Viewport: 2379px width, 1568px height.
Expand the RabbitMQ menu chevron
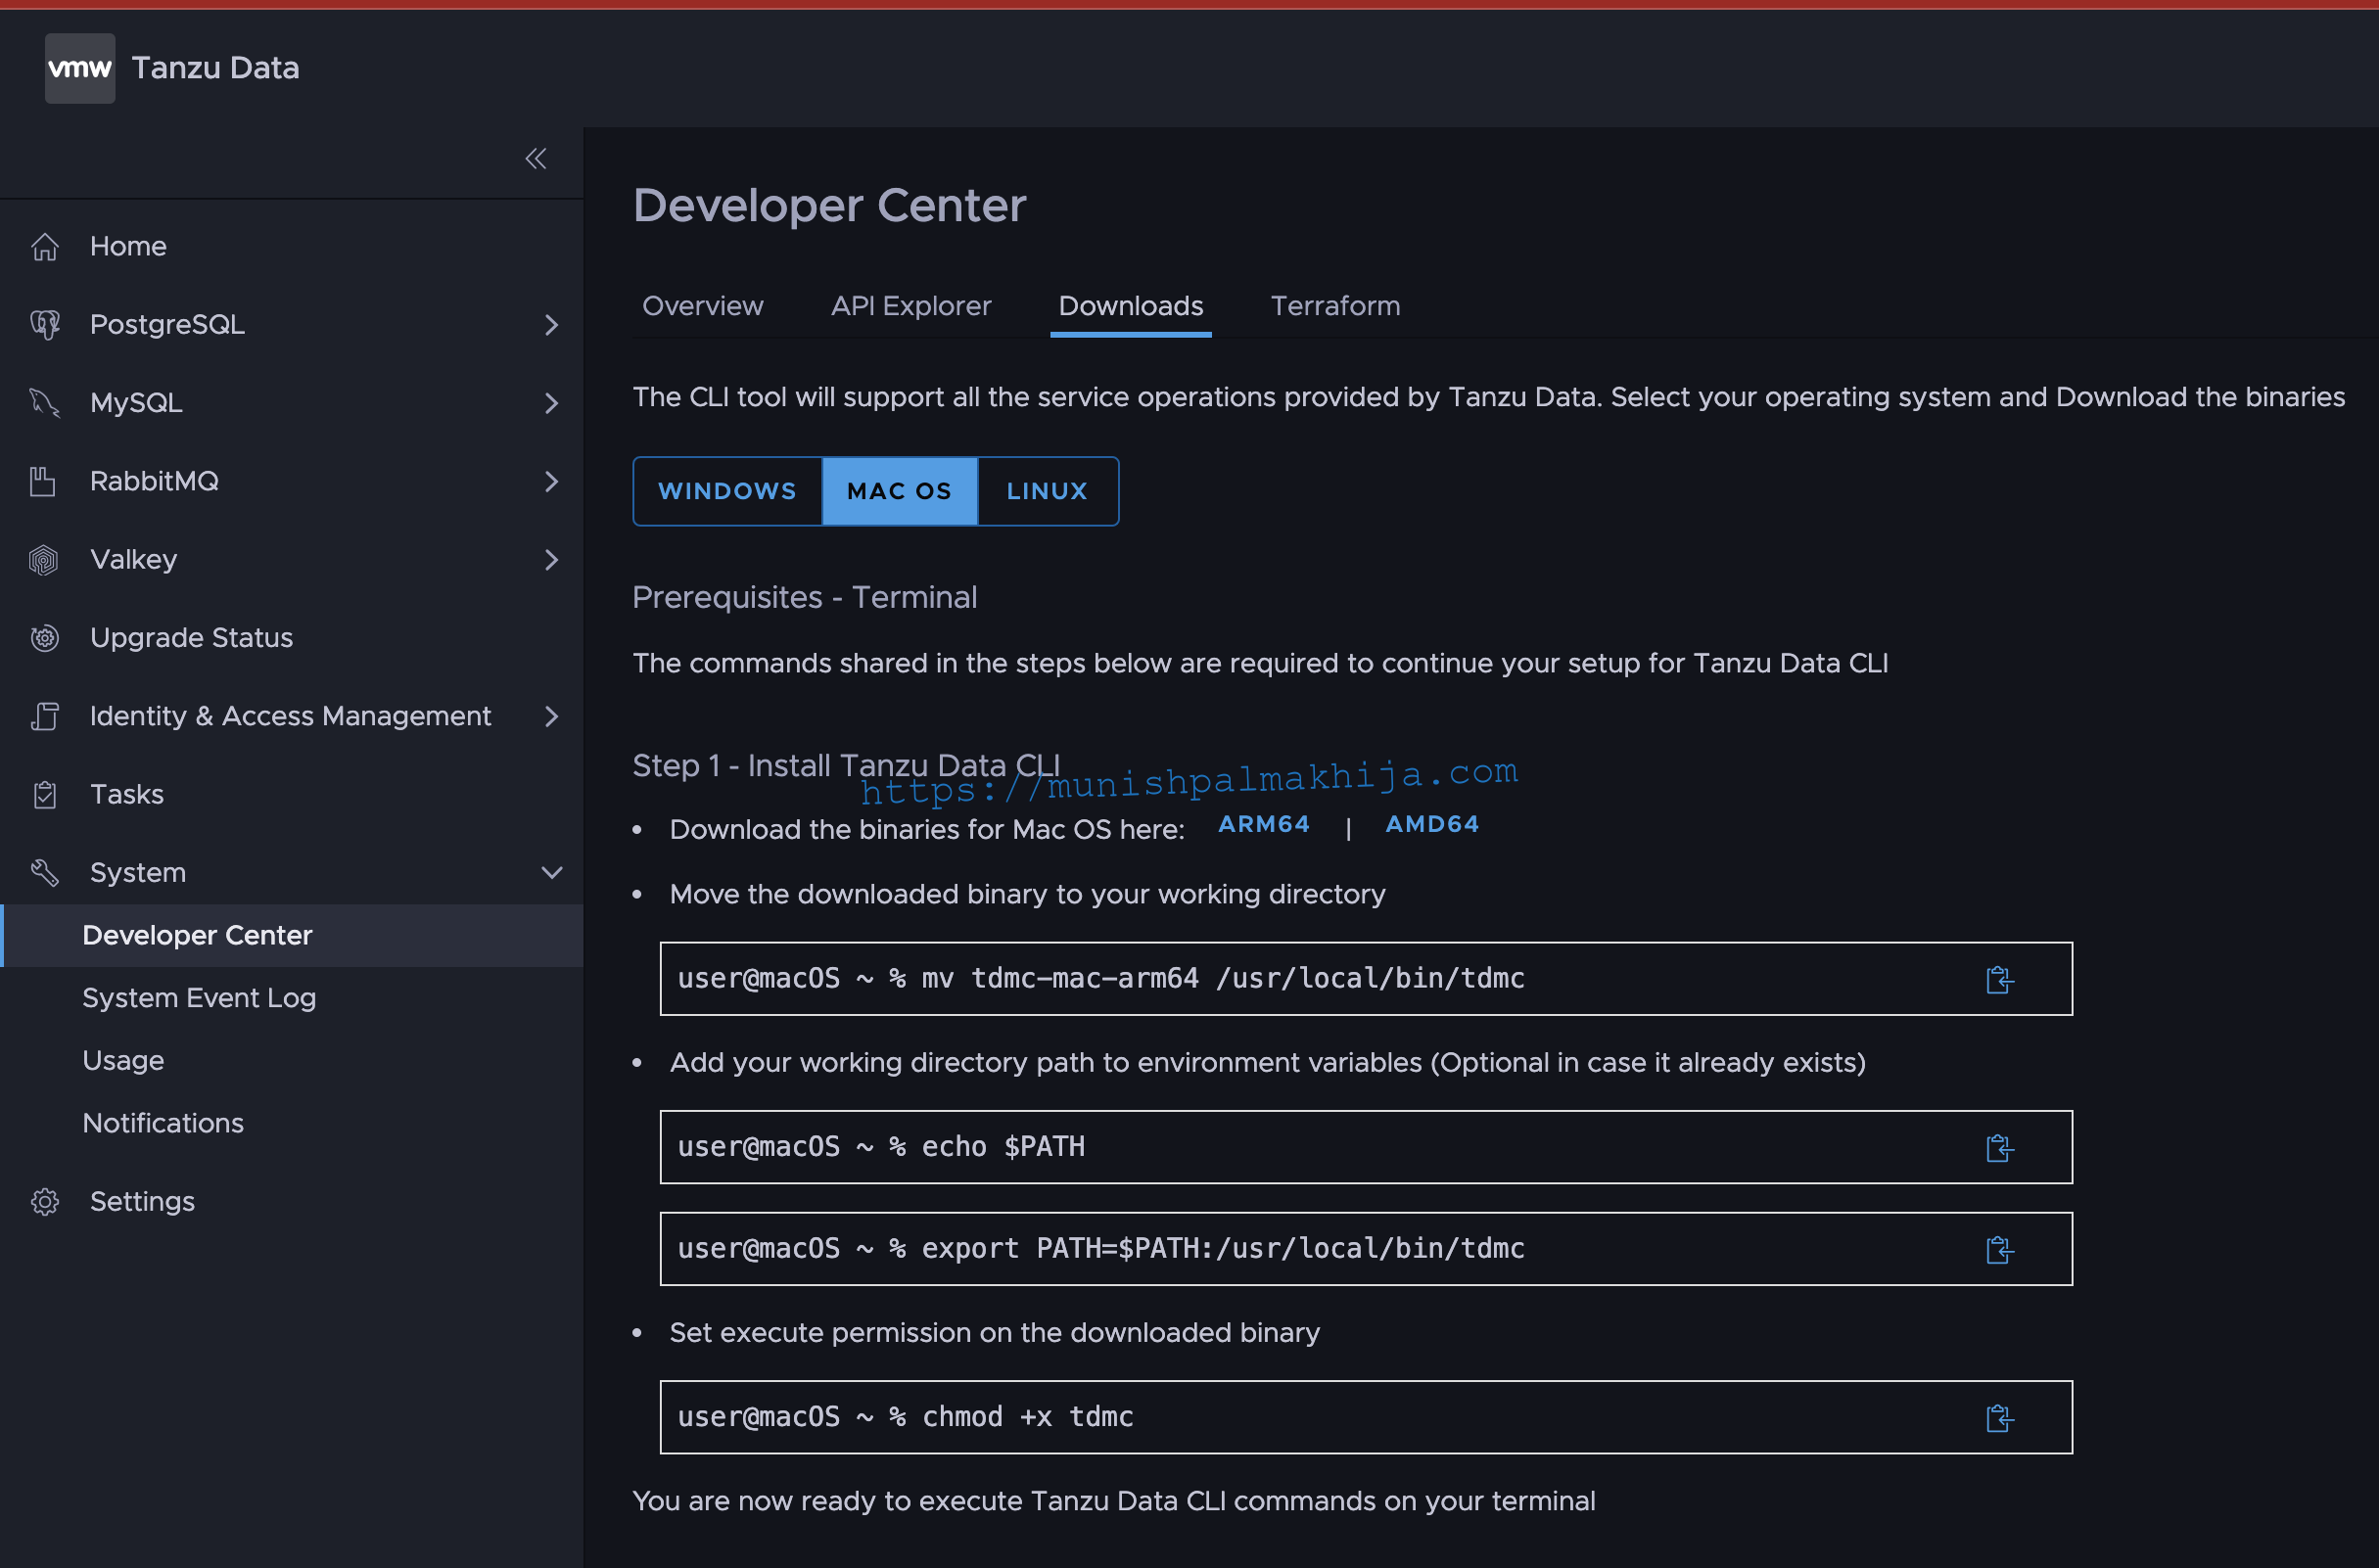coord(551,481)
